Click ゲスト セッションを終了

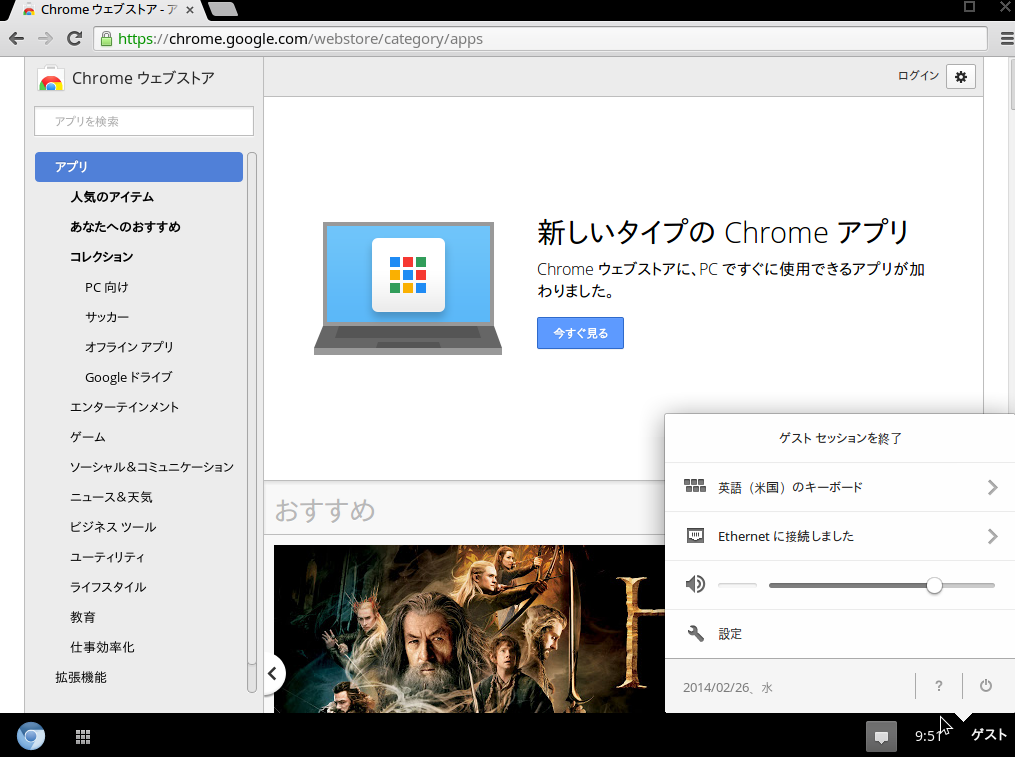(840, 438)
